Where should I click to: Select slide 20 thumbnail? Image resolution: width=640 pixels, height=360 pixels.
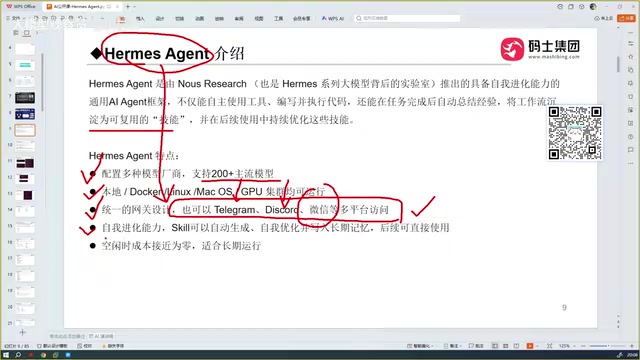pyautogui.click(x=25, y=308)
